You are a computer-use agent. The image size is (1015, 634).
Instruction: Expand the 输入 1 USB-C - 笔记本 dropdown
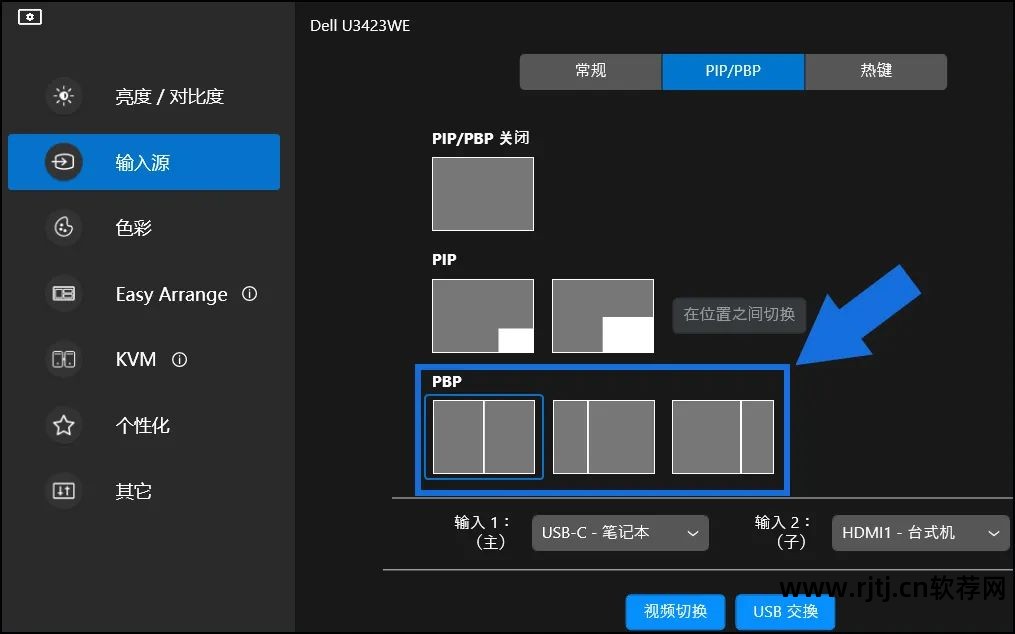pos(620,533)
